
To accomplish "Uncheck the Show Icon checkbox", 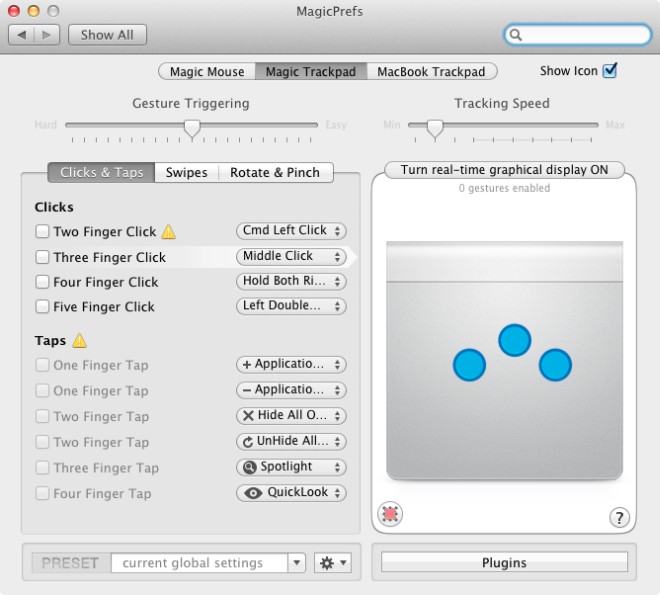I will click(610, 70).
